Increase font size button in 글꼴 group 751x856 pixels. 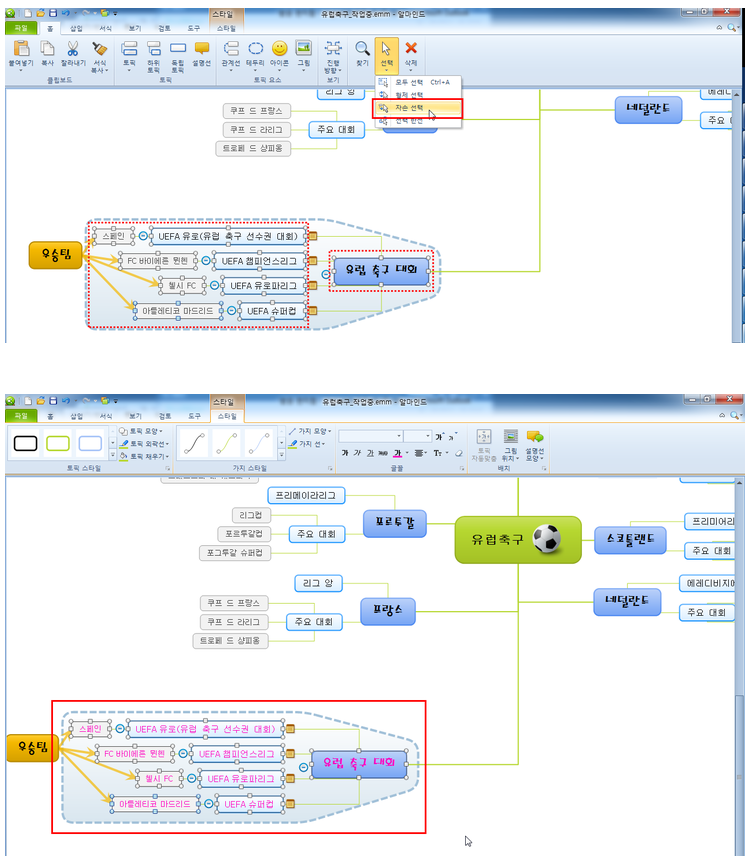tap(439, 437)
